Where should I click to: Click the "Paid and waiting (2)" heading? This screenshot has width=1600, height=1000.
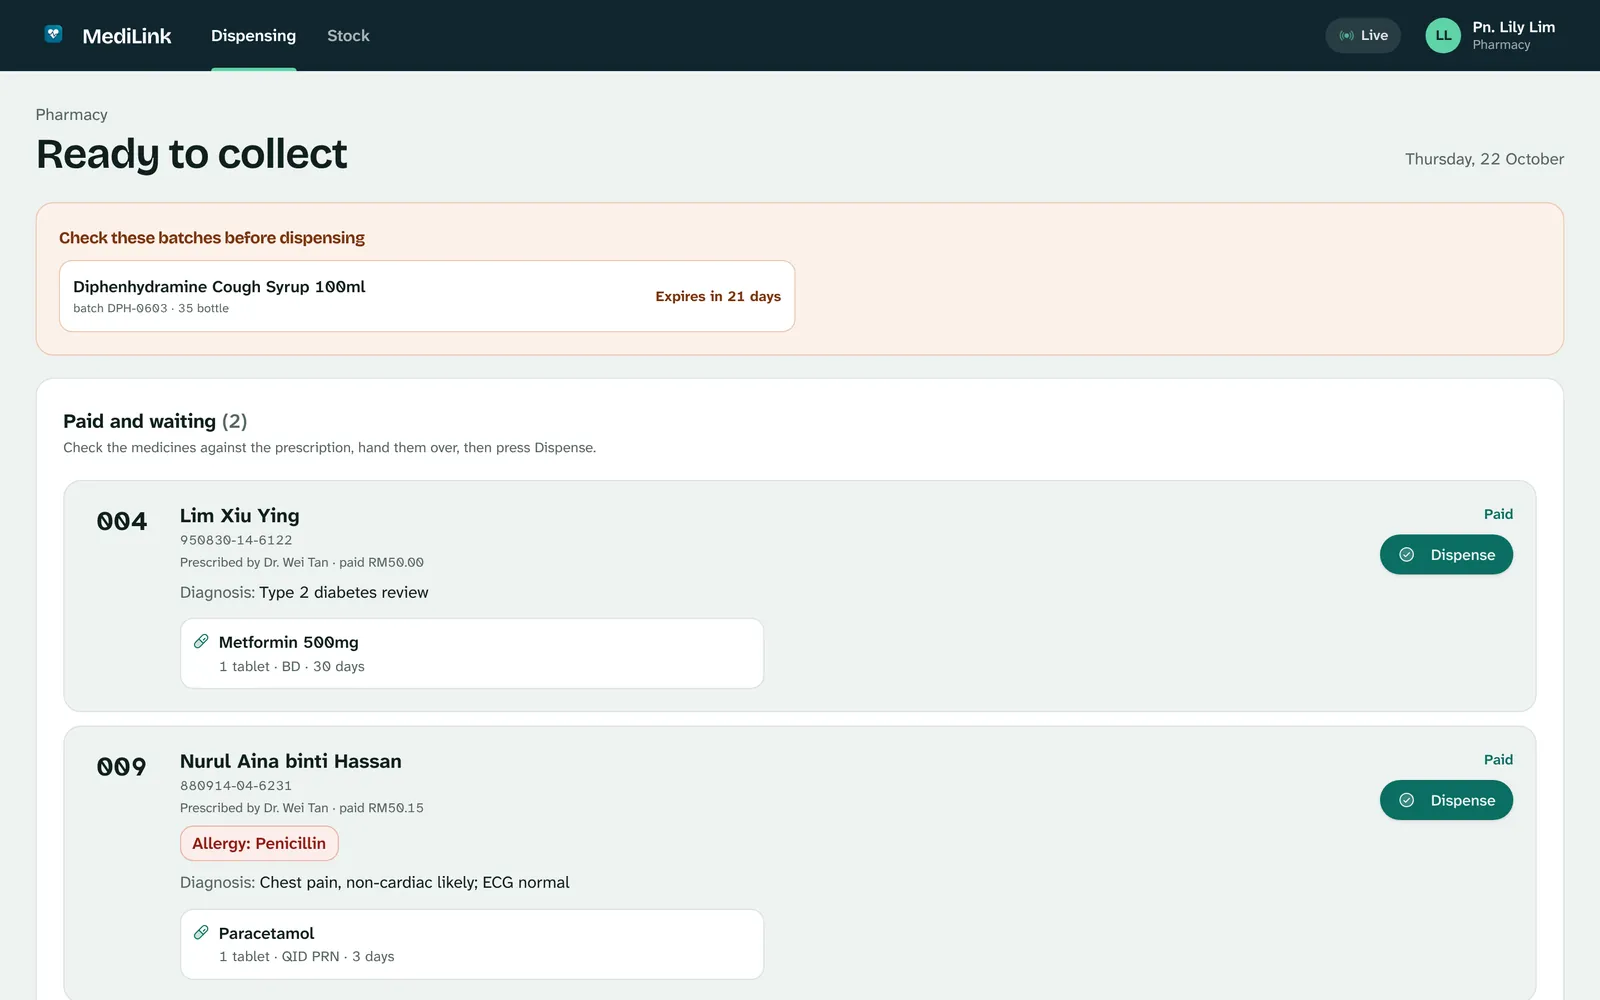click(155, 421)
